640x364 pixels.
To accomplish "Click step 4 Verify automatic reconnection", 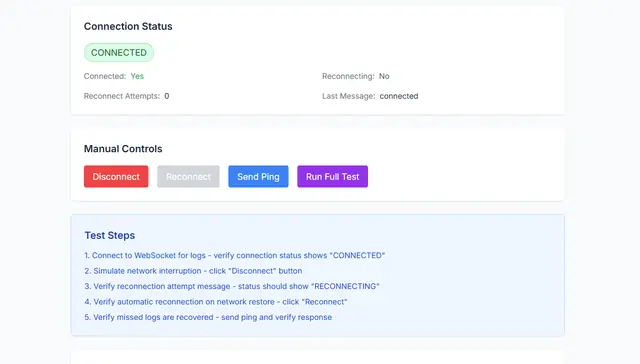I will (216, 302).
